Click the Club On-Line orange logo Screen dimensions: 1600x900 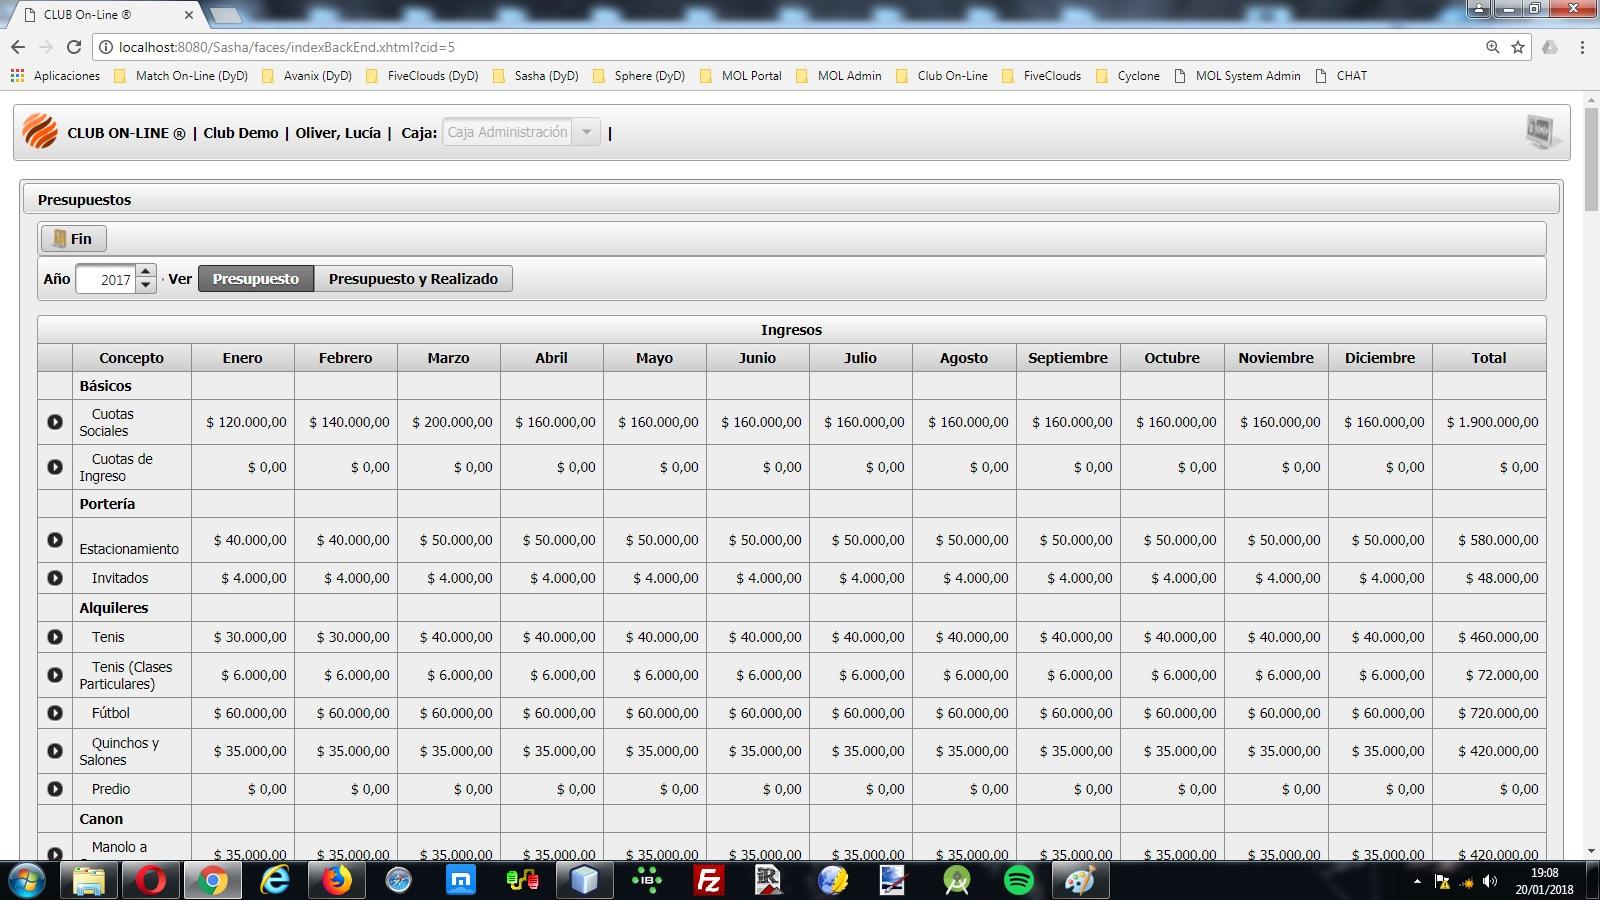click(40, 132)
